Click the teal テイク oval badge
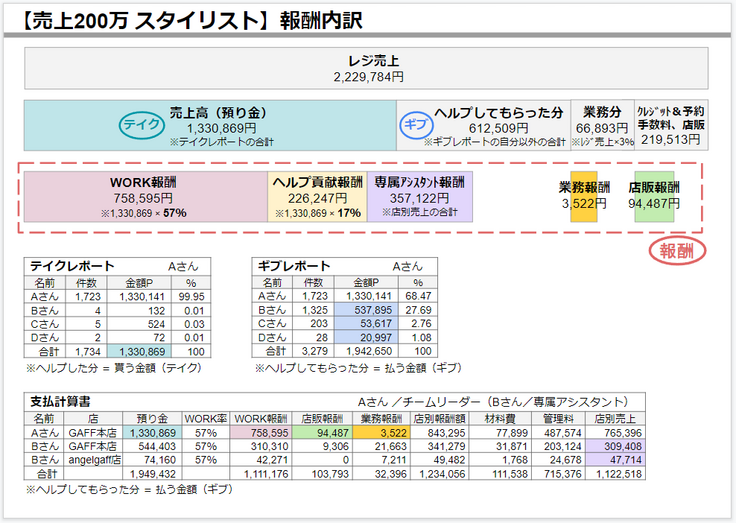736x523 pixels. click(140, 125)
